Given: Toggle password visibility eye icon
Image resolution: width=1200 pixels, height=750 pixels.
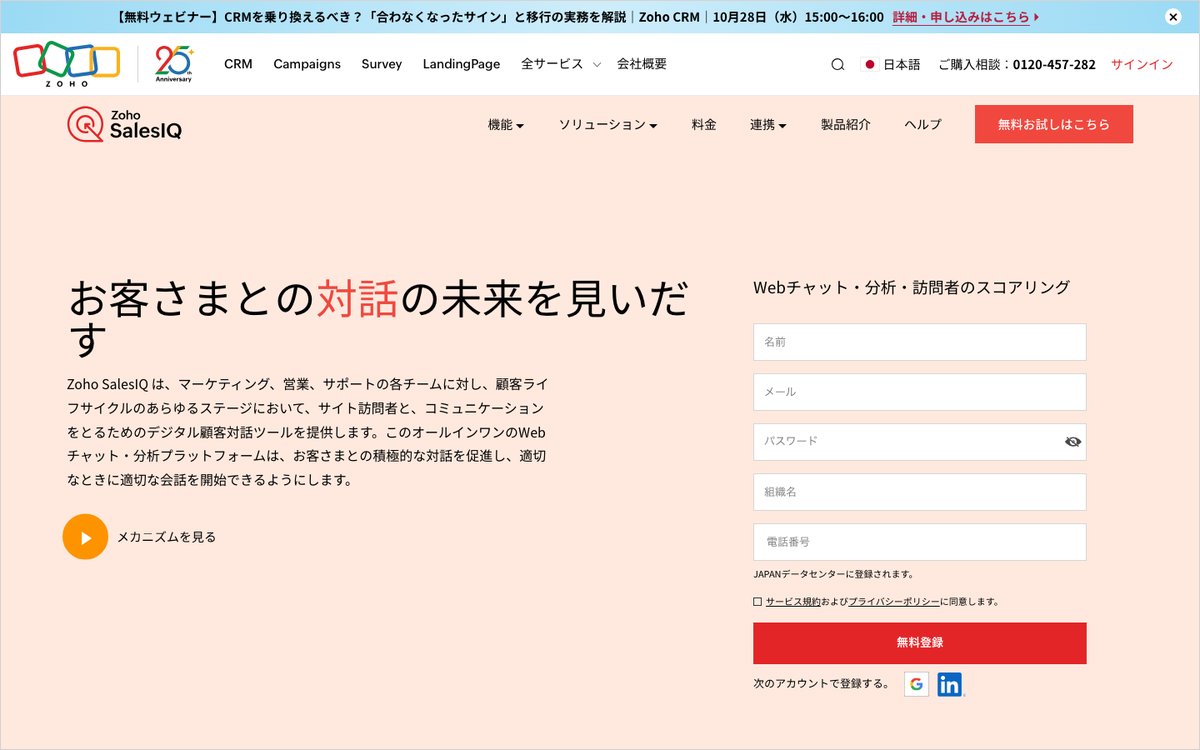Looking at the screenshot, I should pos(1073,441).
